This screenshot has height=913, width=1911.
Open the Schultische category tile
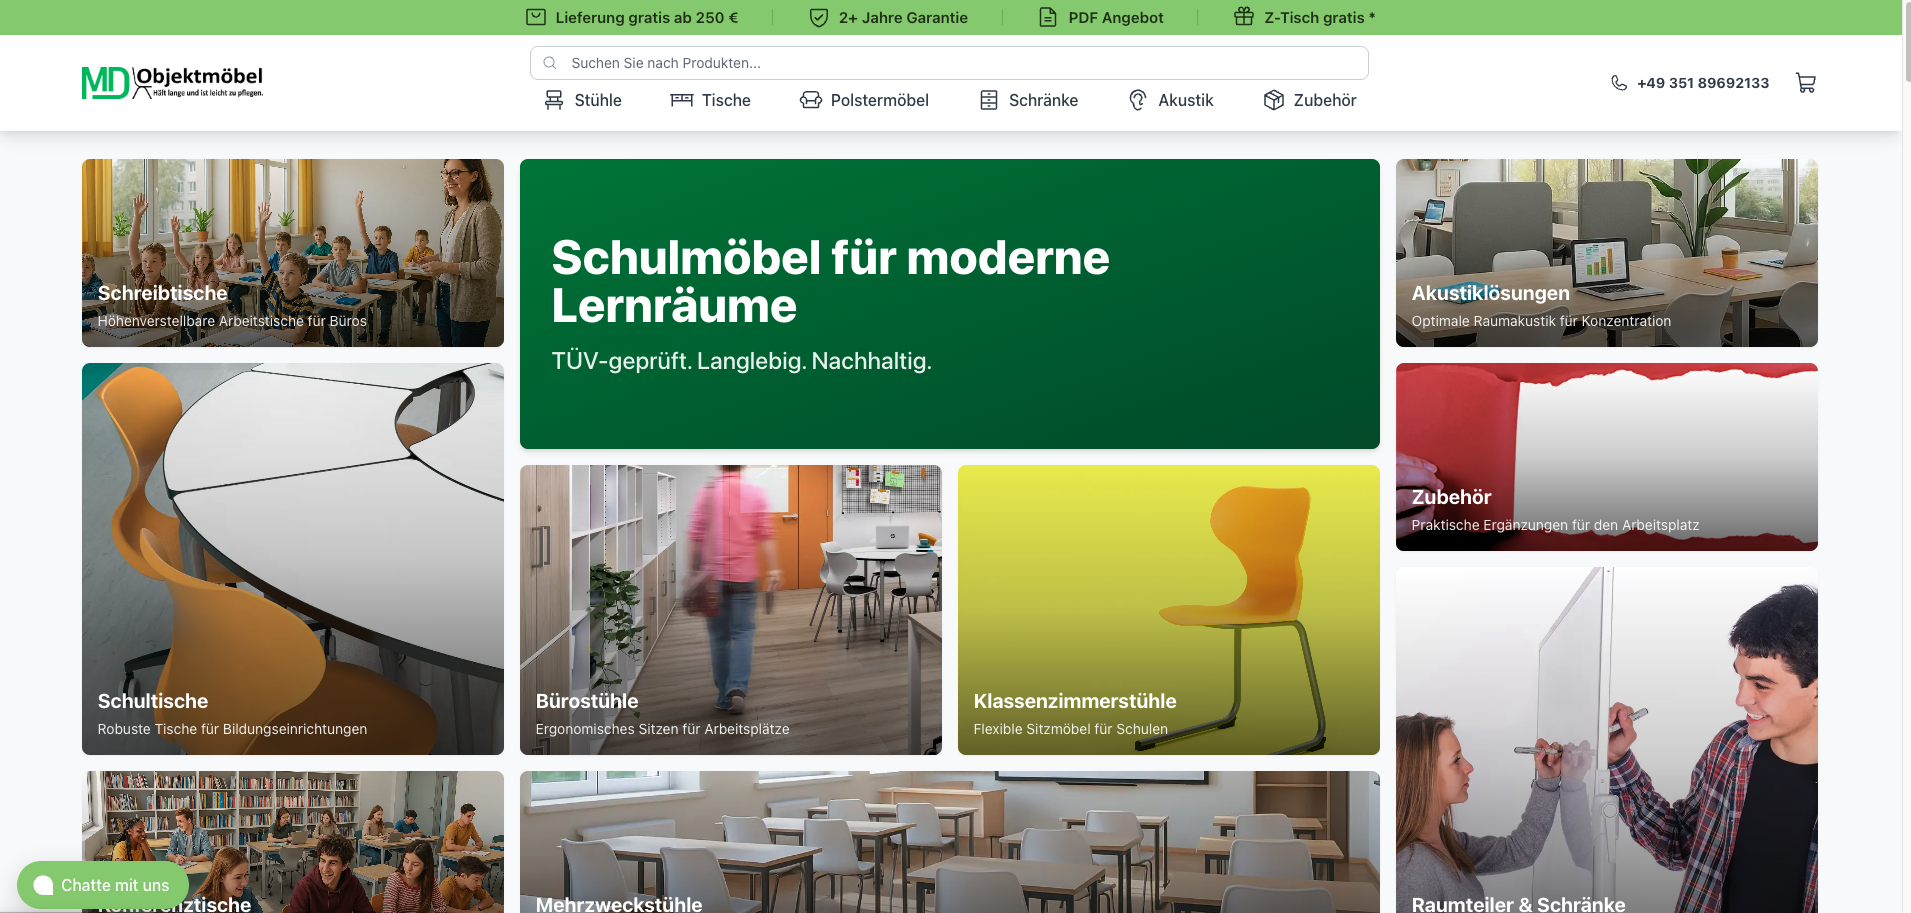pos(293,559)
